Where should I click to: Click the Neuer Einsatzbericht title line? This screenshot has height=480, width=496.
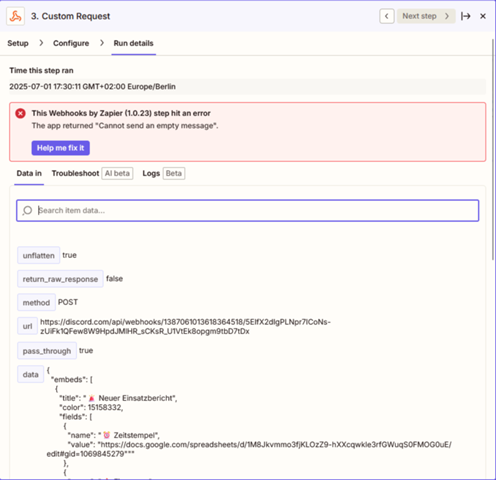(118, 398)
